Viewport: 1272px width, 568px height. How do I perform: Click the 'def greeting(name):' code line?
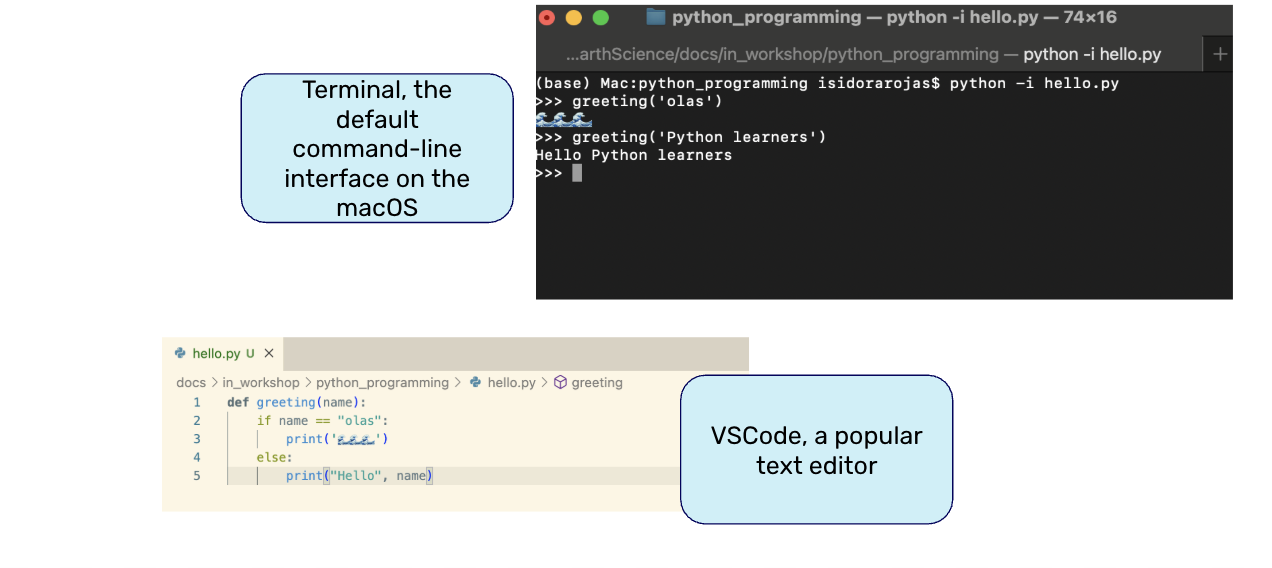tap(297, 402)
